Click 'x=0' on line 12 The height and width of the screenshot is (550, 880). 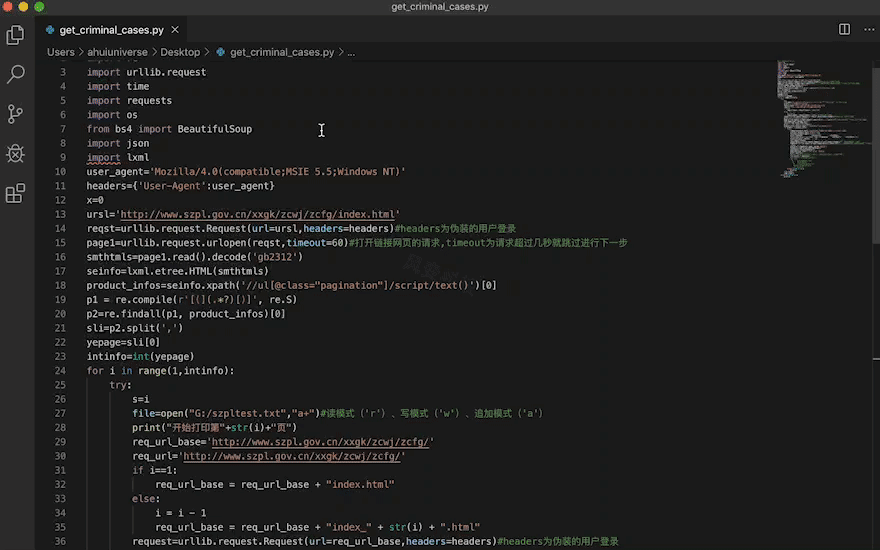point(95,200)
